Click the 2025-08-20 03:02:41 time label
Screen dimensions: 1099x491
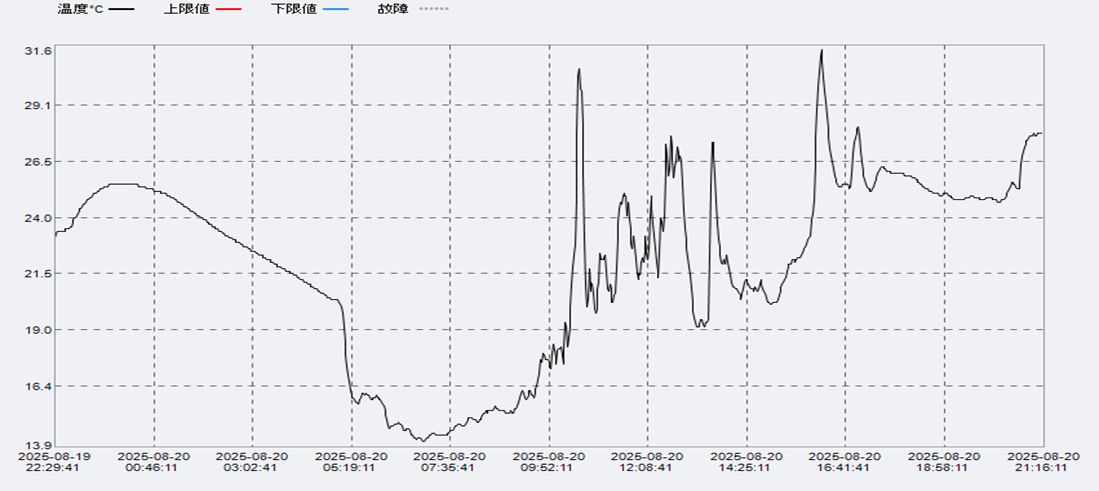click(x=253, y=462)
